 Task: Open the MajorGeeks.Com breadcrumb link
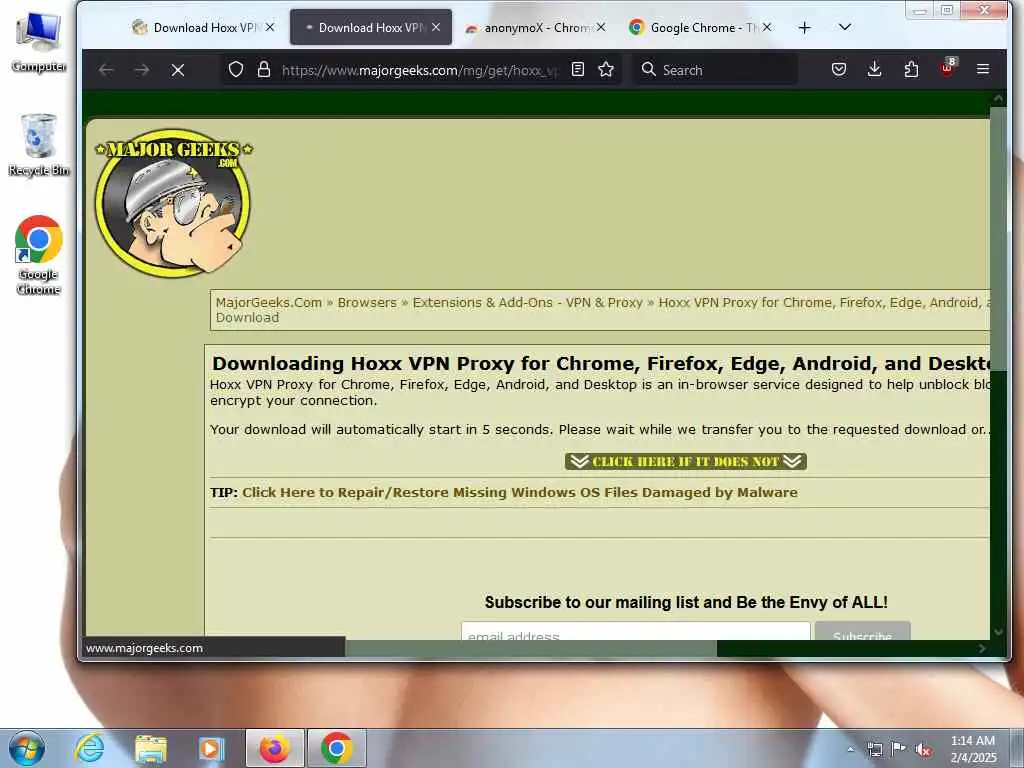pyautogui.click(x=268, y=302)
